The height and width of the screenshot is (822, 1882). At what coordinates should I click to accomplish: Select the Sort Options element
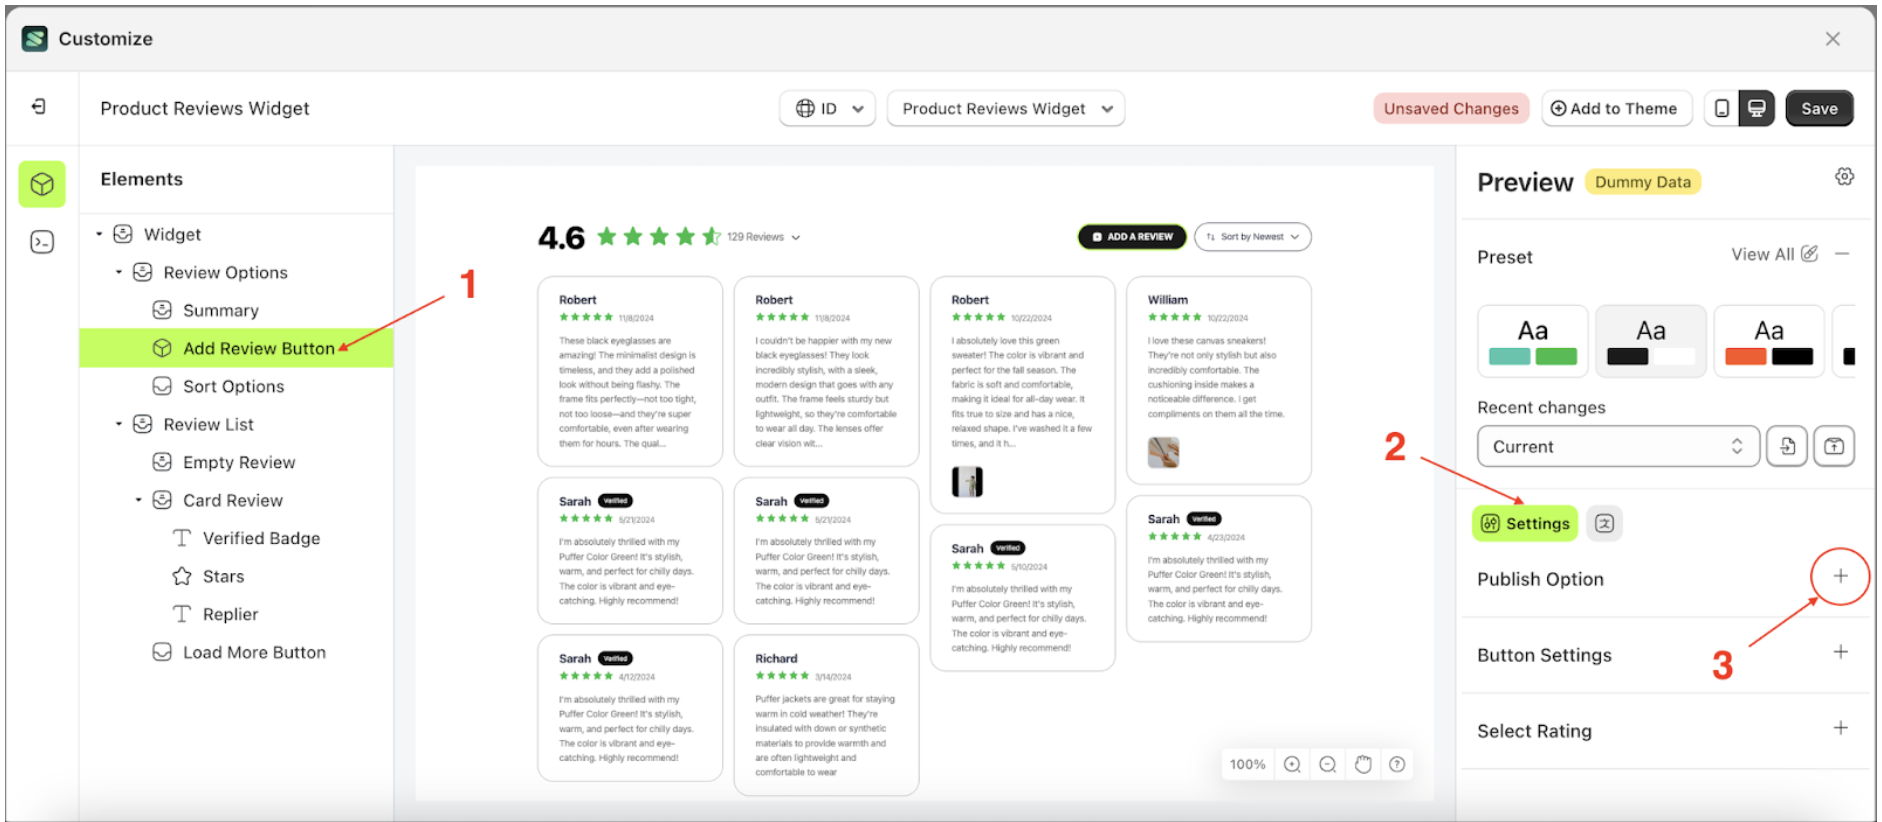pyautogui.click(x=236, y=386)
